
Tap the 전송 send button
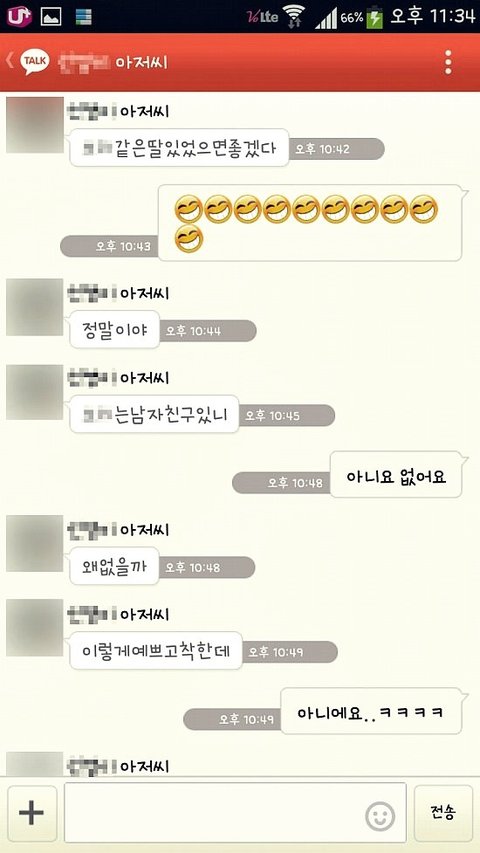pos(443,813)
